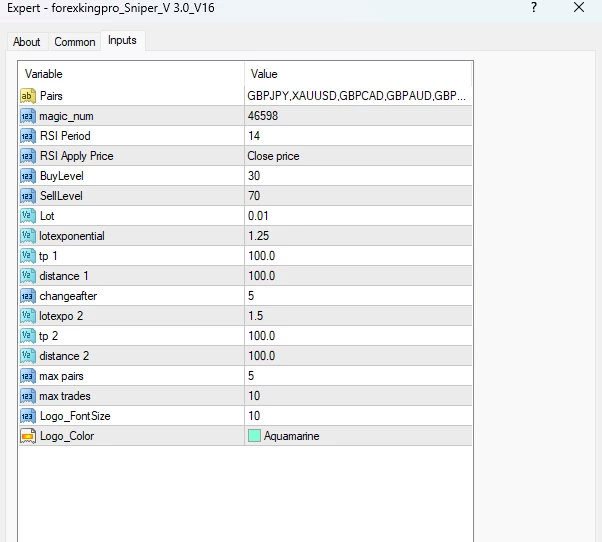This screenshot has height=542, width=602.
Task: Click the icon next to max trades
Action: pyautogui.click(x=28, y=396)
